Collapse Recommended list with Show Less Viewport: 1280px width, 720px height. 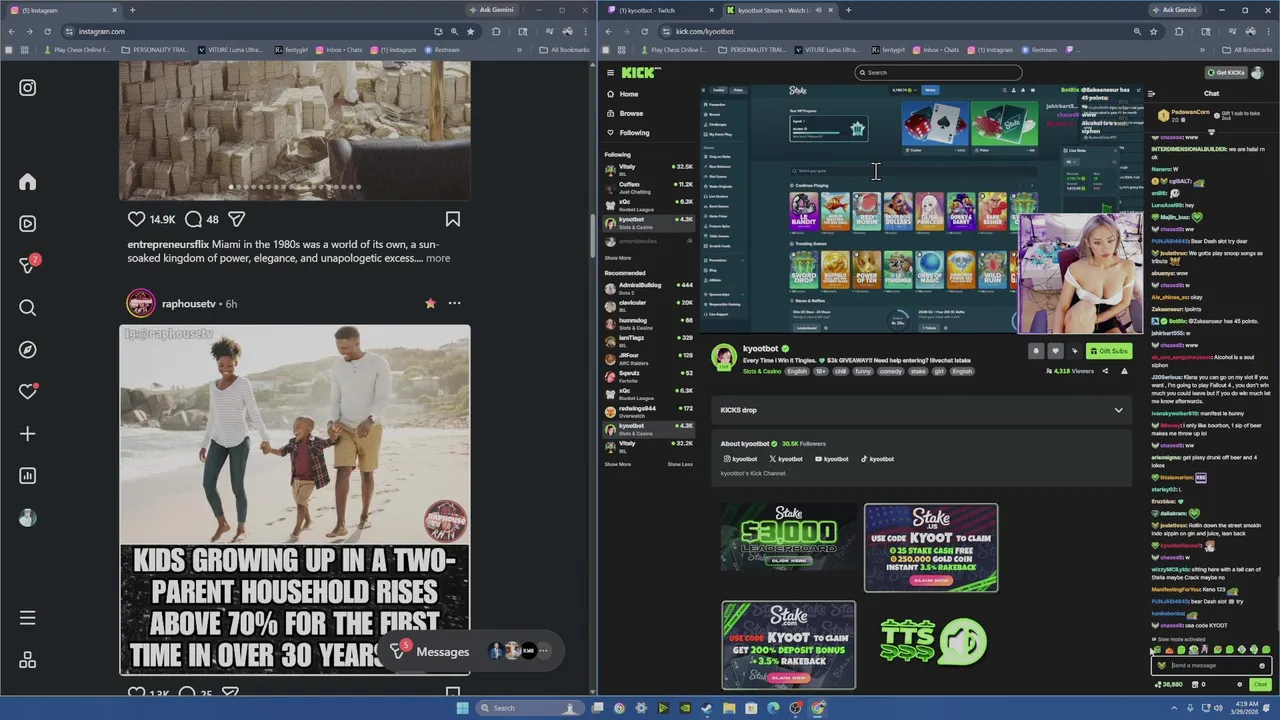pyautogui.click(x=680, y=464)
